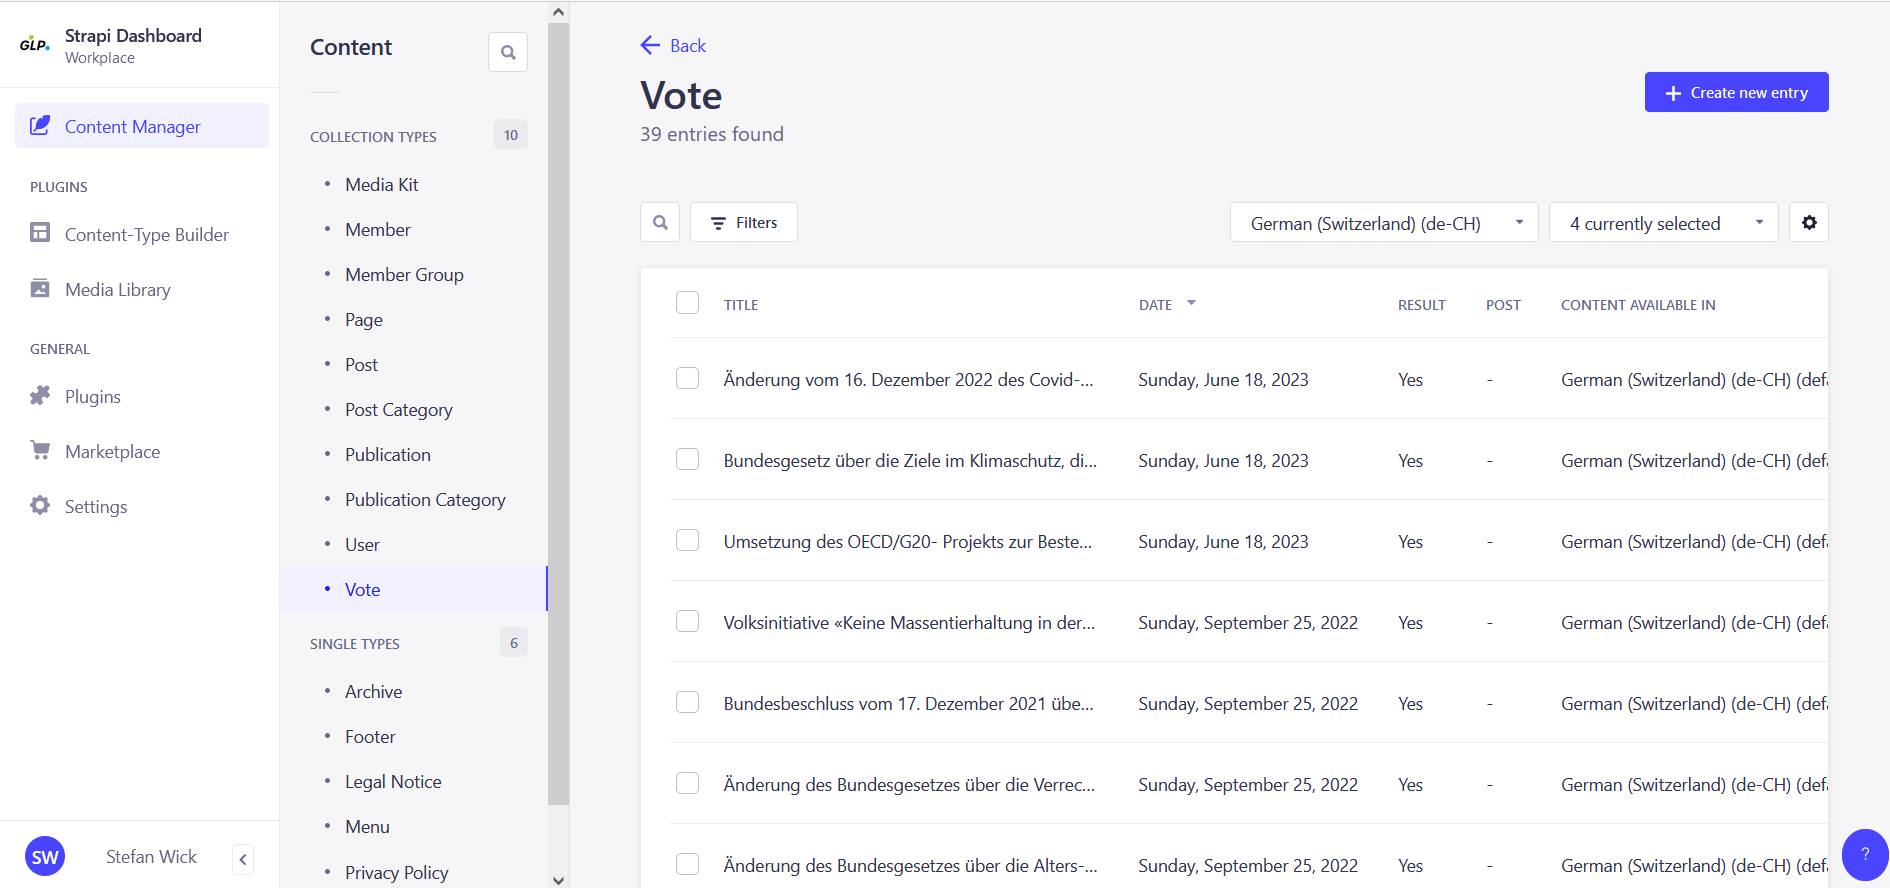Image resolution: width=1890 pixels, height=888 pixels.
Task: Toggle the Date column sort arrow
Action: (x=1191, y=303)
